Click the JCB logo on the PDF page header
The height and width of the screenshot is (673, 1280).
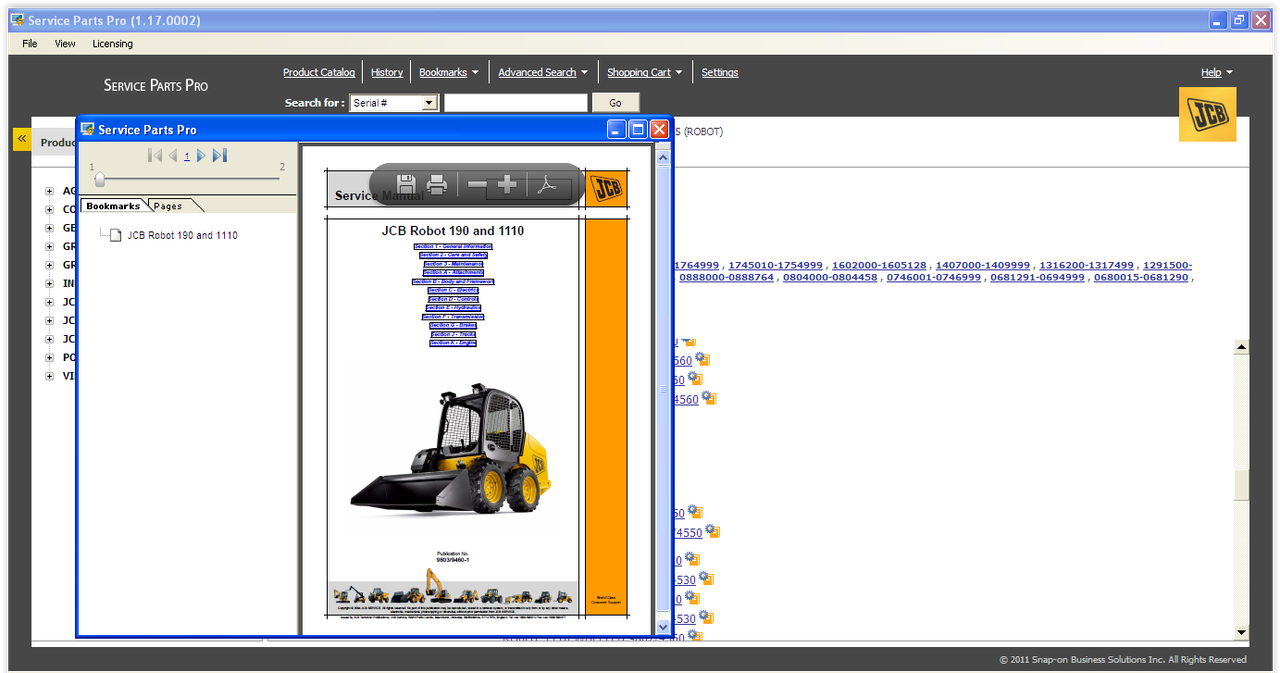point(606,189)
